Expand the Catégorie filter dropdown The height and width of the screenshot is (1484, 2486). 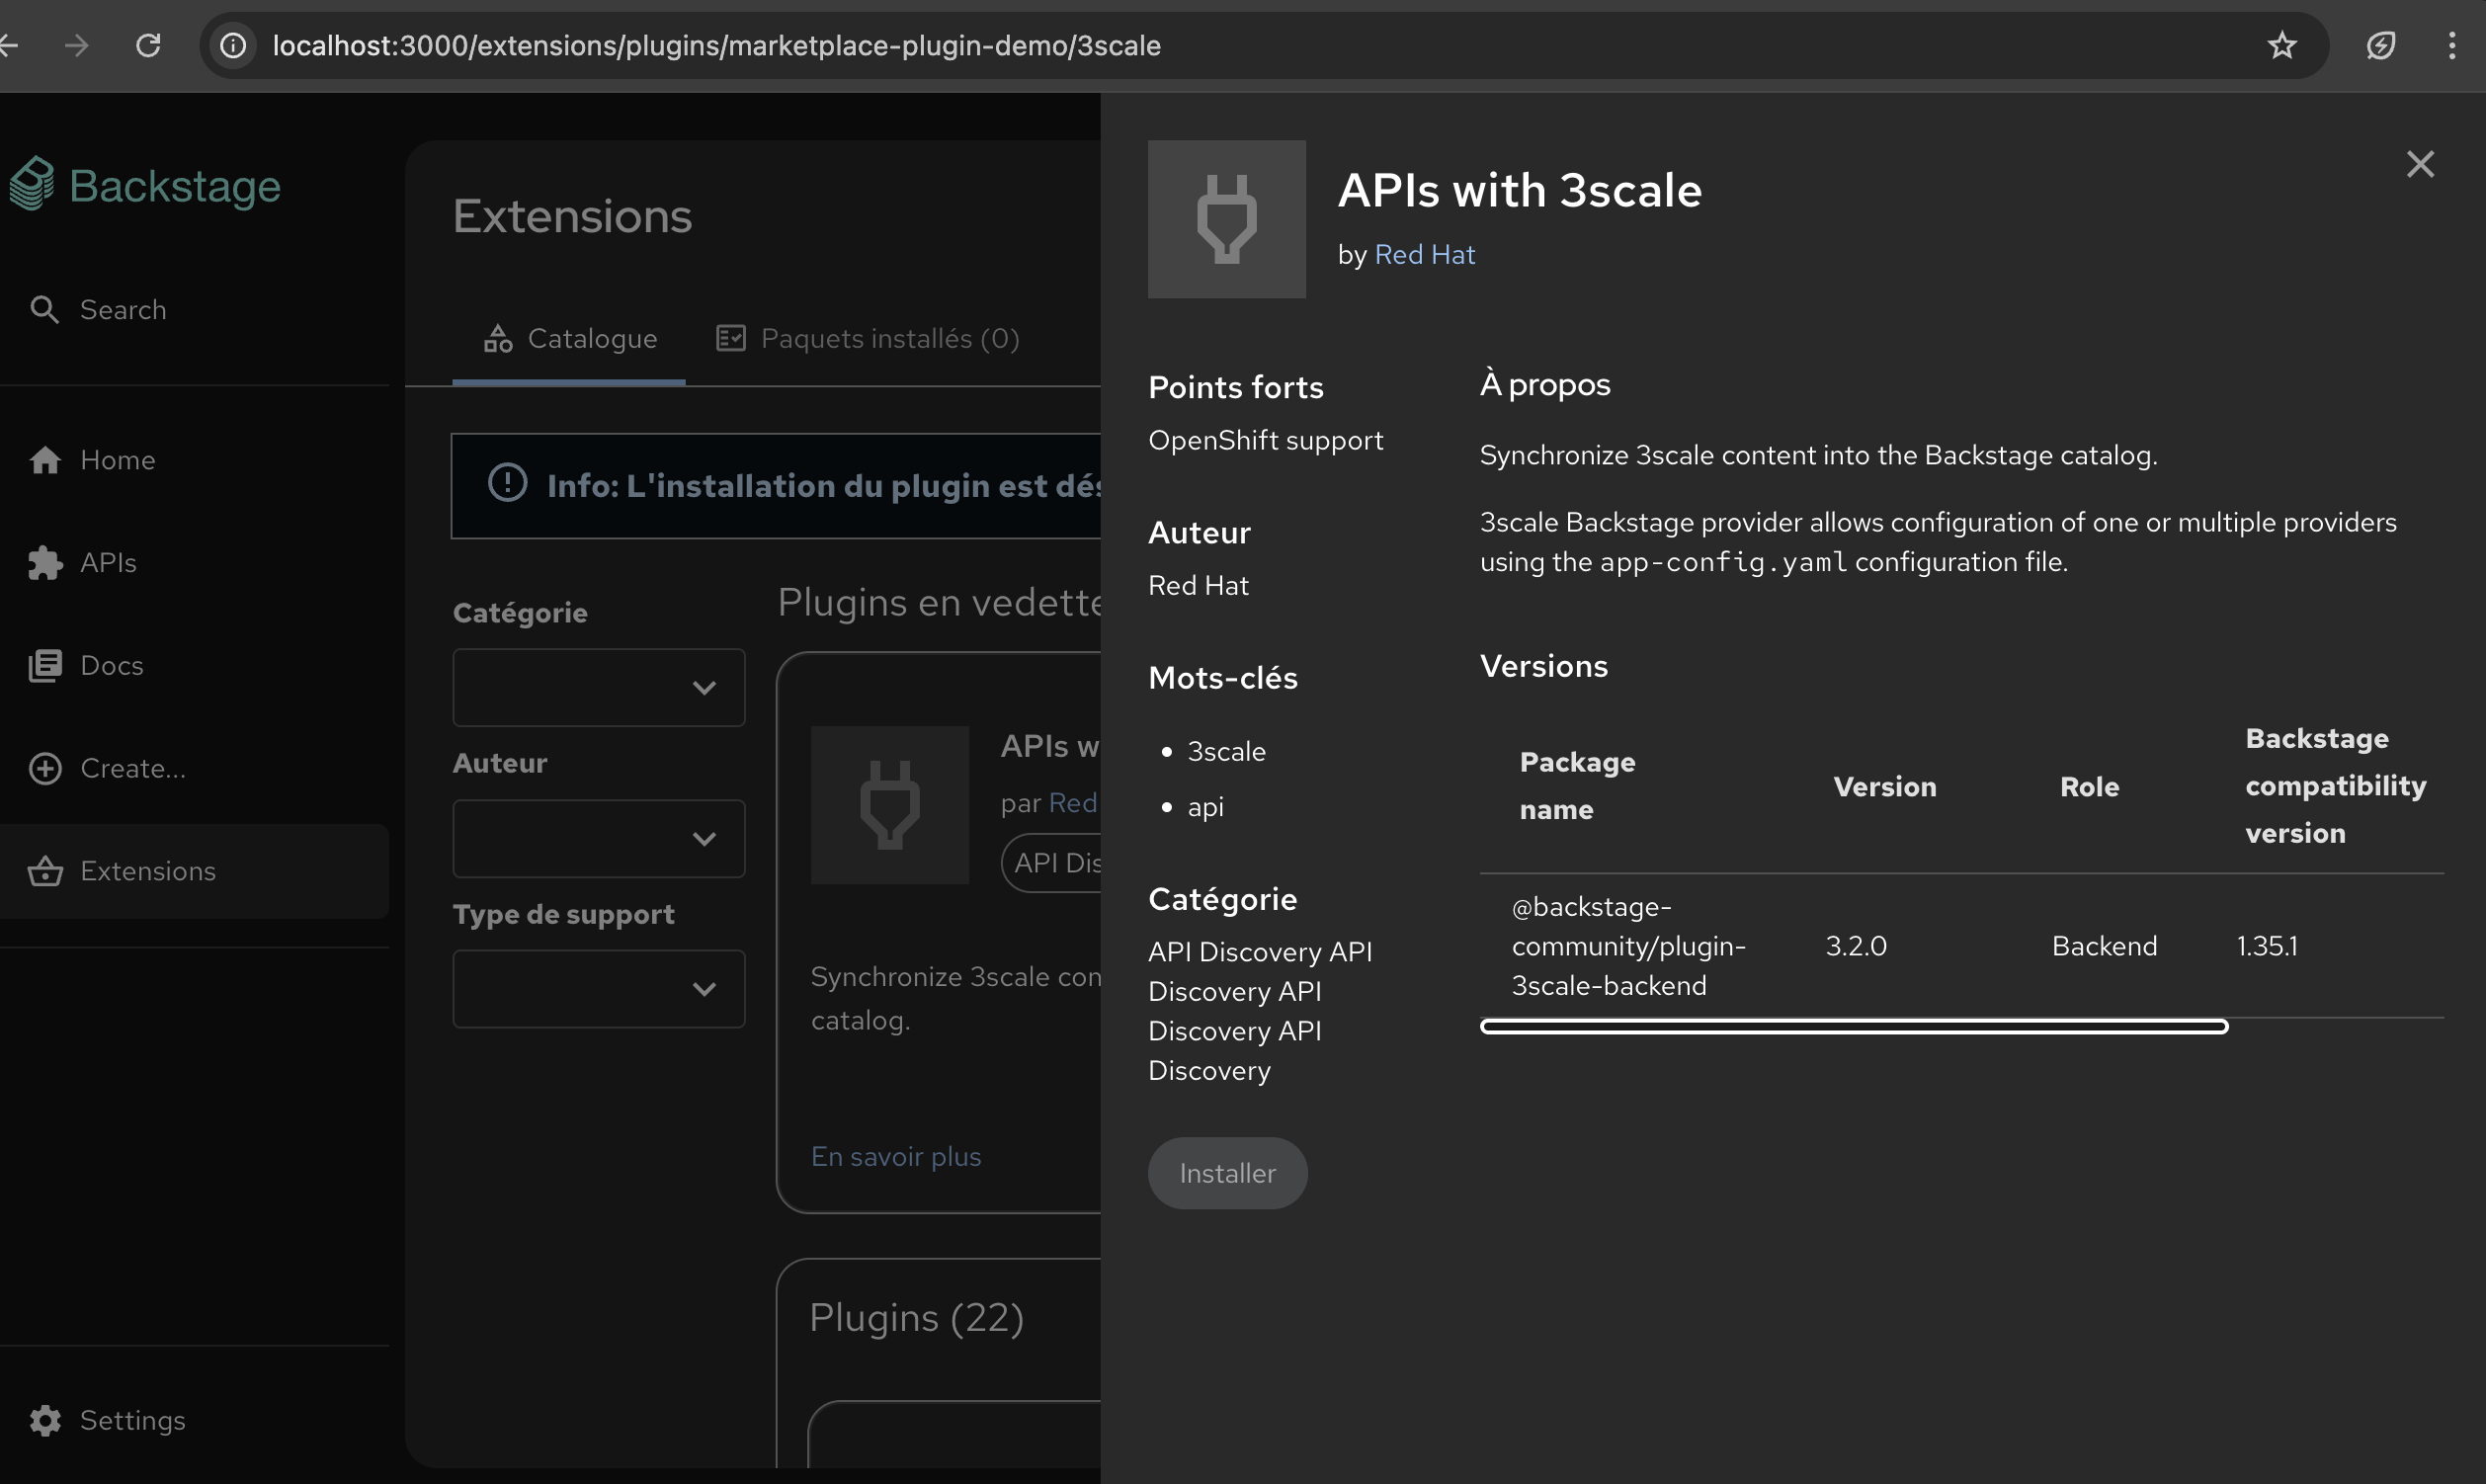(x=598, y=688)
